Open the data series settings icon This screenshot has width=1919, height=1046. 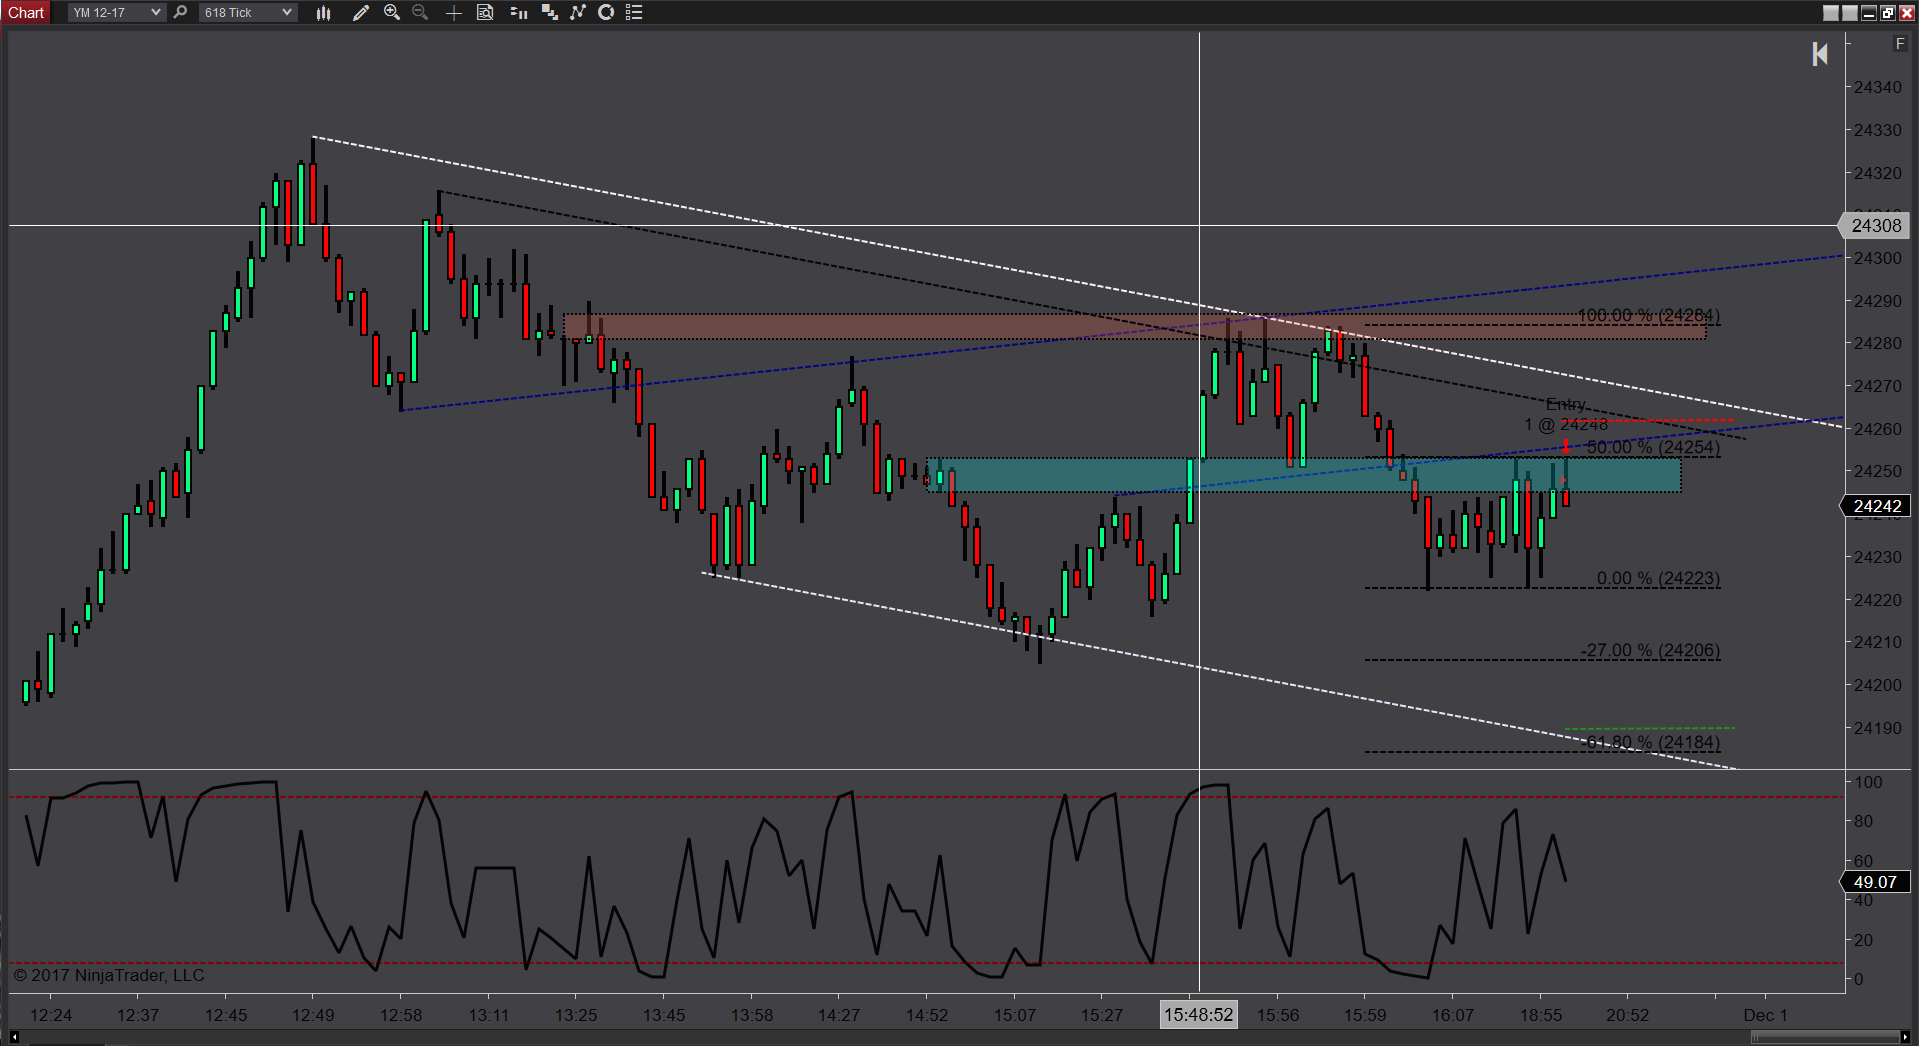549,13
